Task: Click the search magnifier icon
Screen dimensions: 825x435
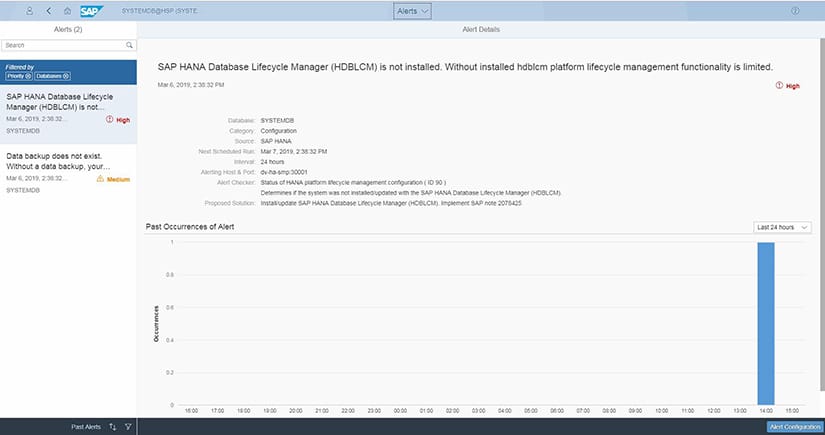Action: tap(129, 45)
